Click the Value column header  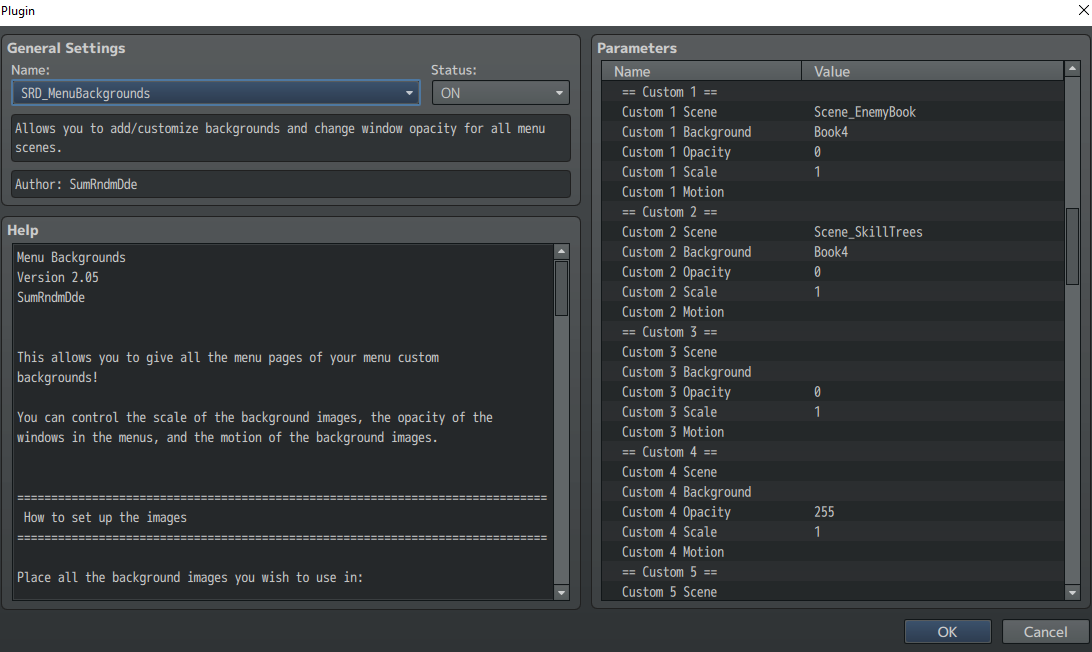pyautogui.click(x=933, y=71)
